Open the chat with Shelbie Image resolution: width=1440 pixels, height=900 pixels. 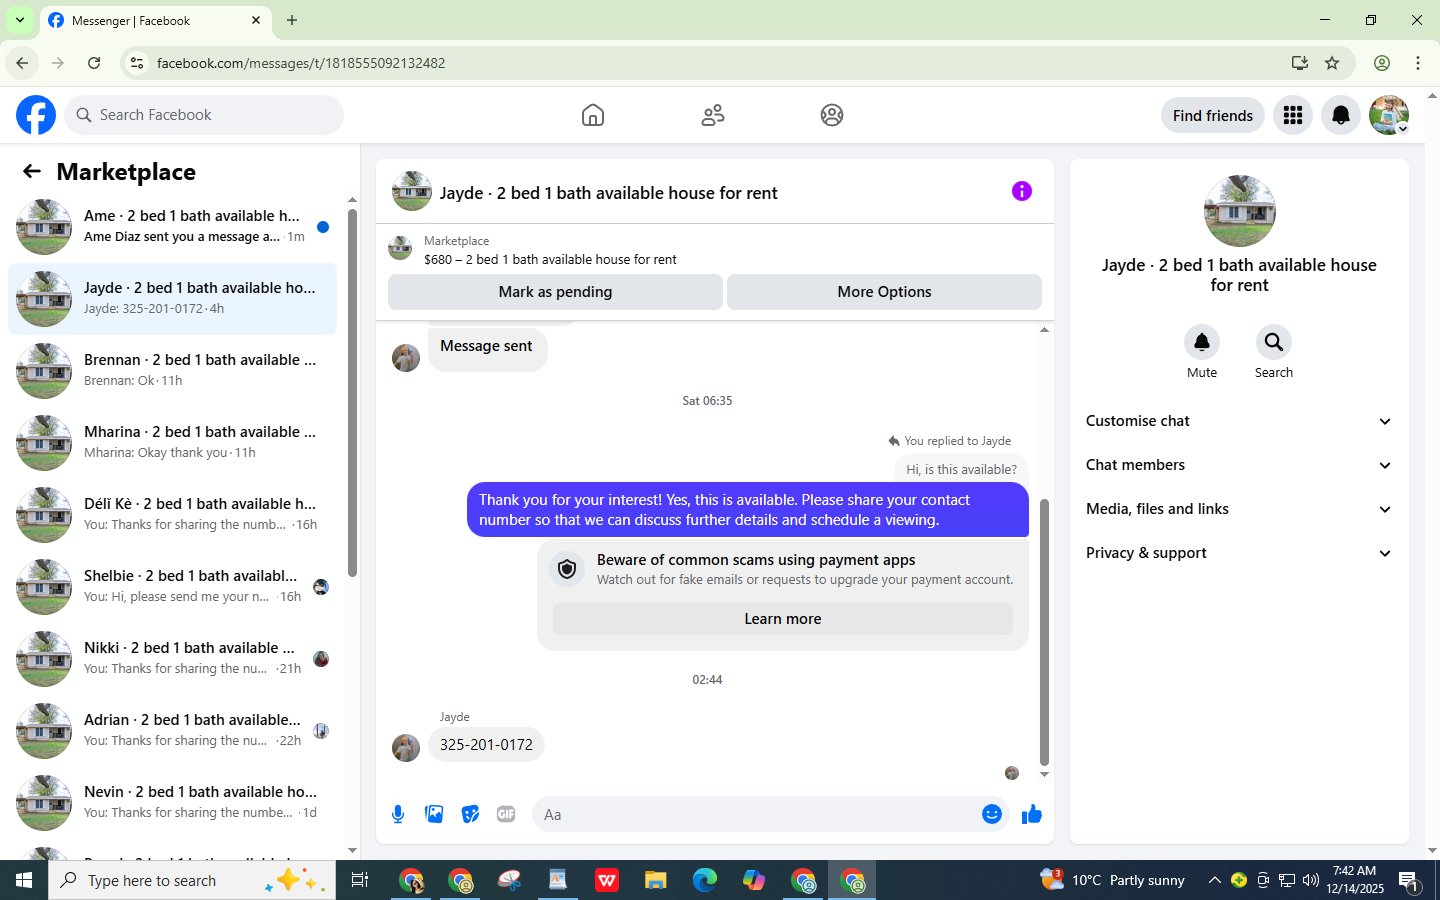pos(172,587)
